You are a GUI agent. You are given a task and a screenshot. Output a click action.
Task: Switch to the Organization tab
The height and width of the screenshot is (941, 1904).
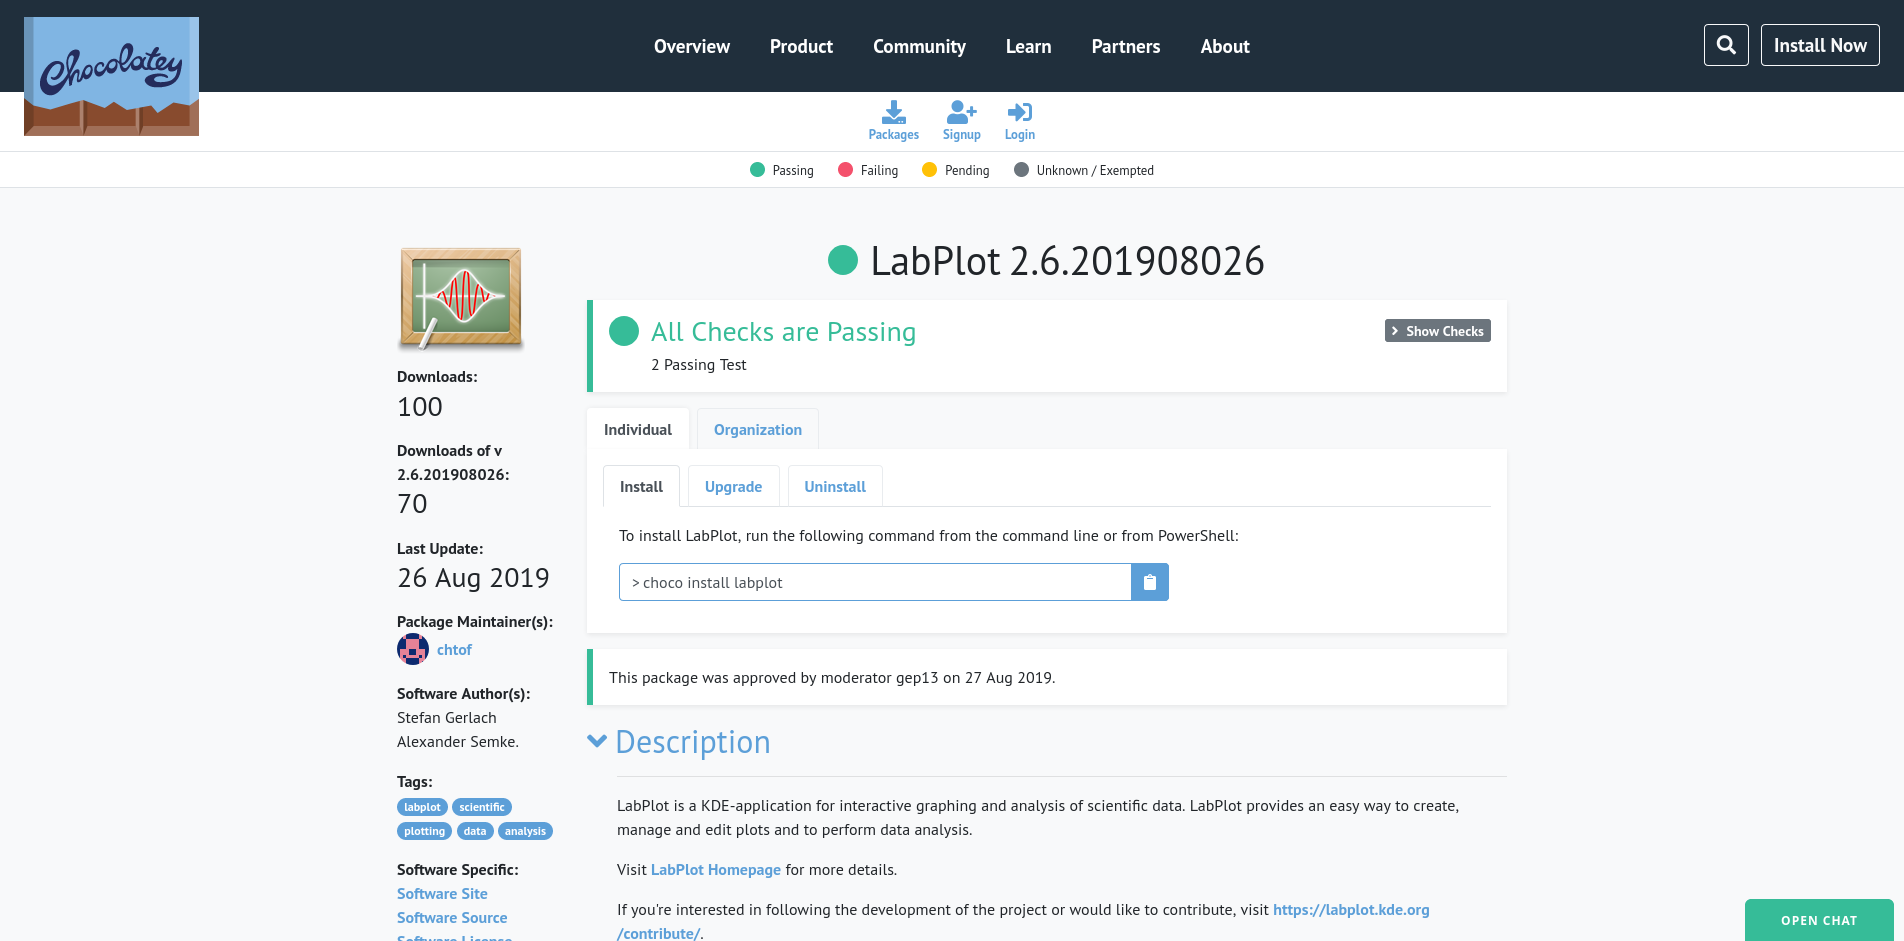(x=757, y=430)
